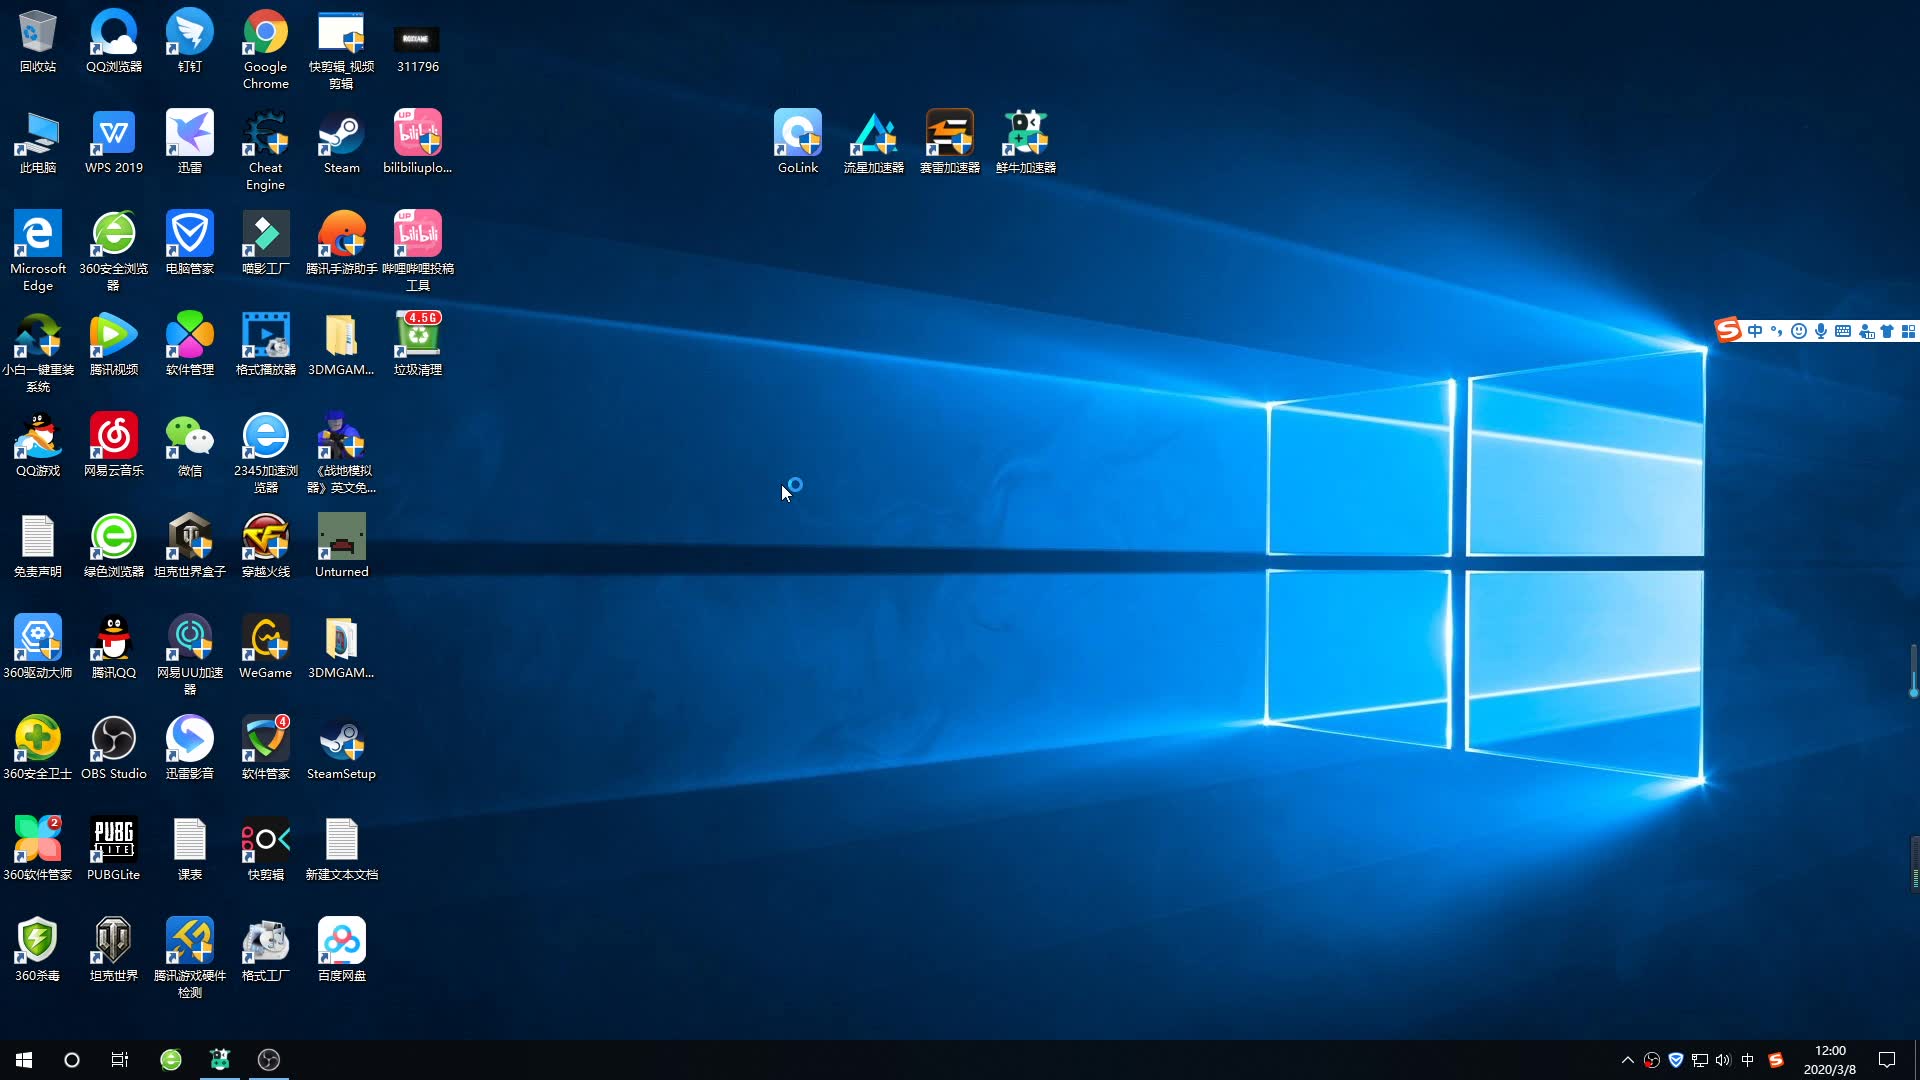Open the 坦克世界 desktop icon
Viewport: 1920px width, 1080px height.
[114, 951]
